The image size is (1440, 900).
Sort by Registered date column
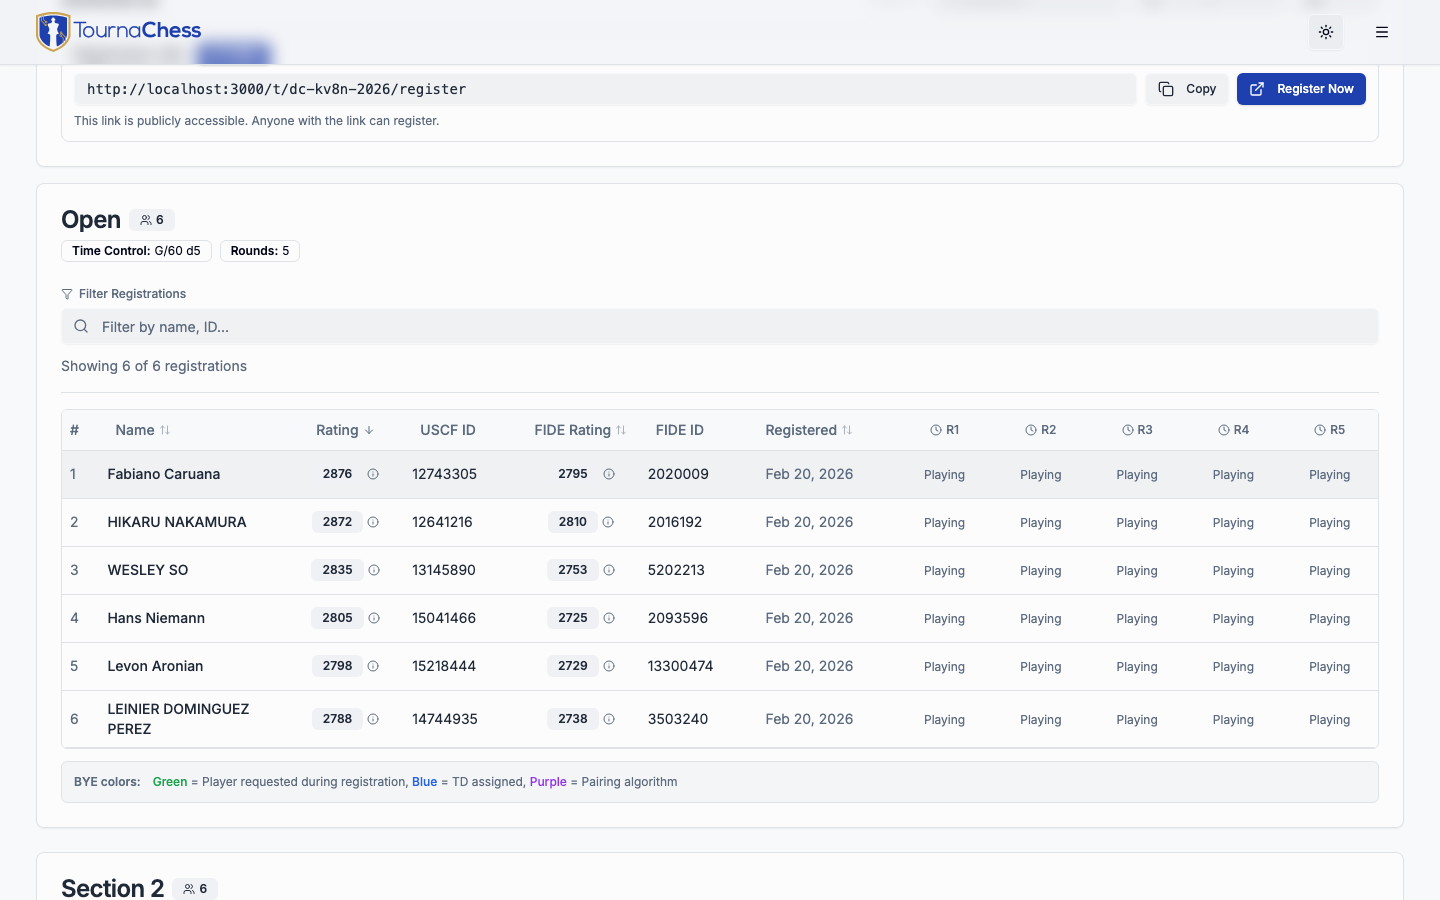tap(808, 430)
